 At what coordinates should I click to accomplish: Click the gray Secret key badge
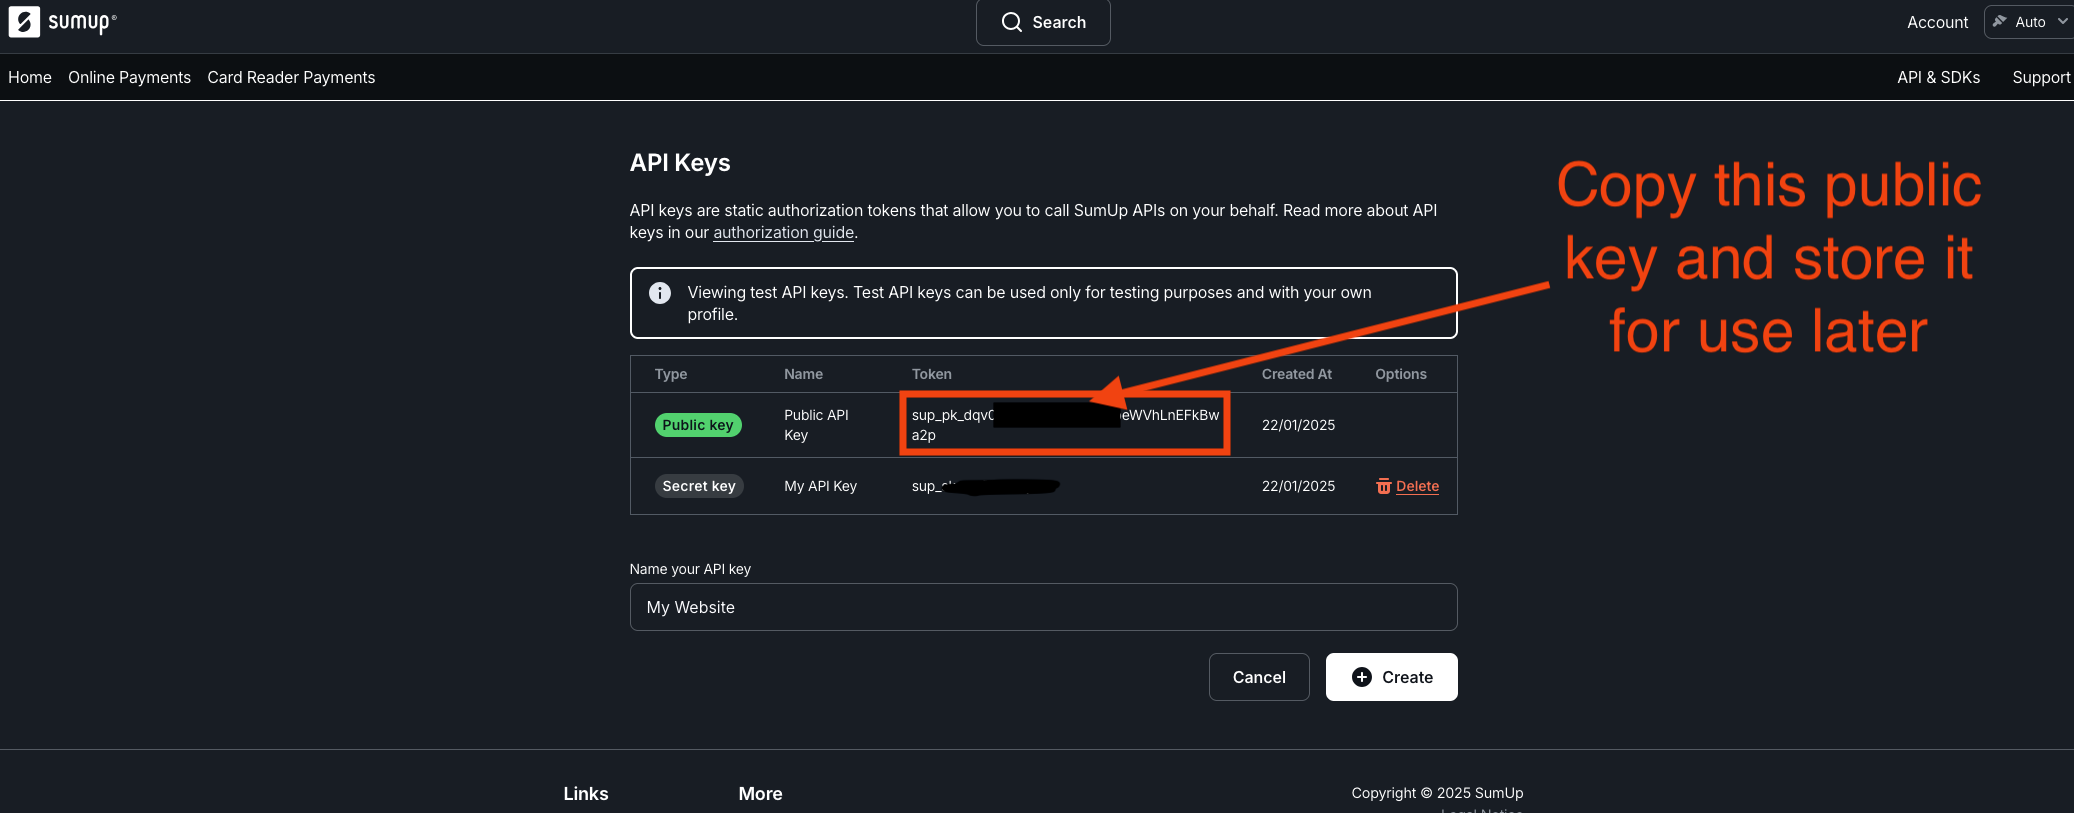click(x=698, y=486)
